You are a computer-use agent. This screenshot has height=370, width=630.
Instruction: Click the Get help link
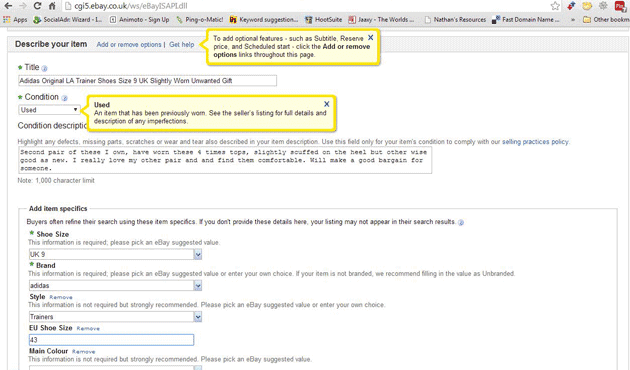(182, 45)
